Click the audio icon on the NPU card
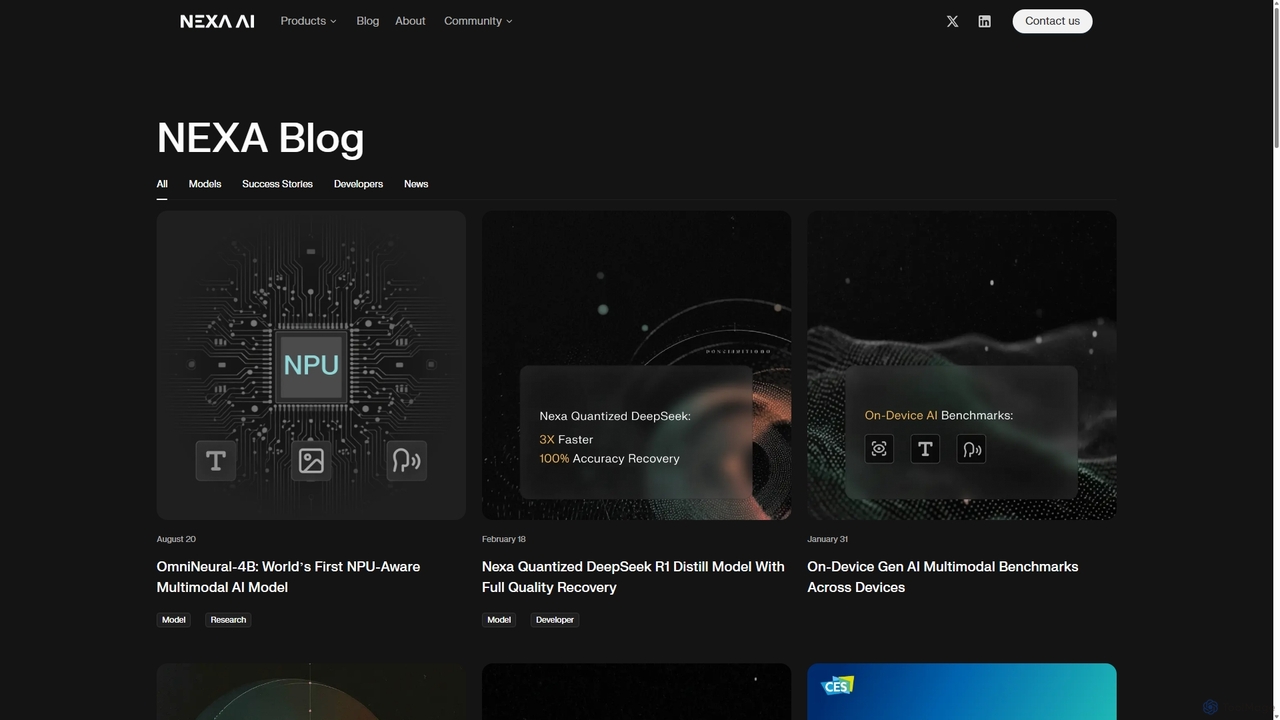Screen dimensions: 1280x720 [406, 461]
